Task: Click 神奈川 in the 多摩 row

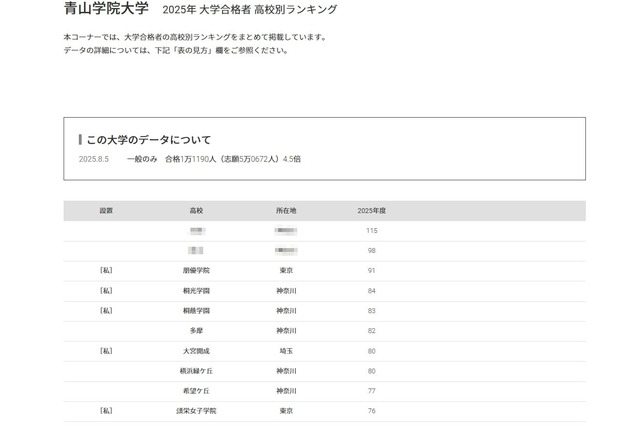Action: click(286, 331)
